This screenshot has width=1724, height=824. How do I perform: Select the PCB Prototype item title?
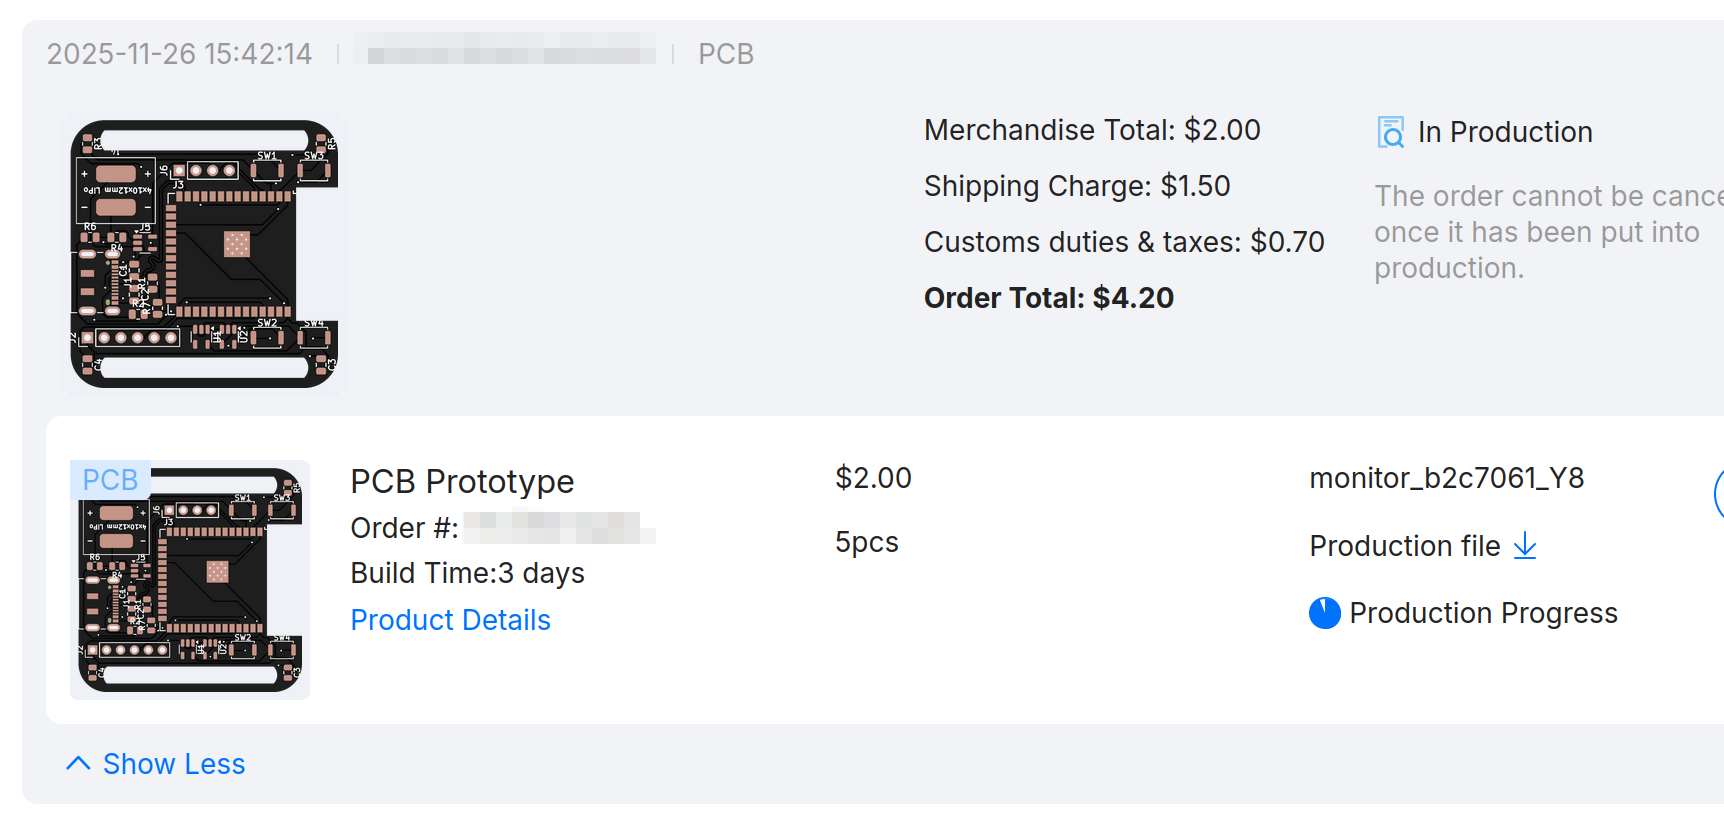(x=462, y=481)
